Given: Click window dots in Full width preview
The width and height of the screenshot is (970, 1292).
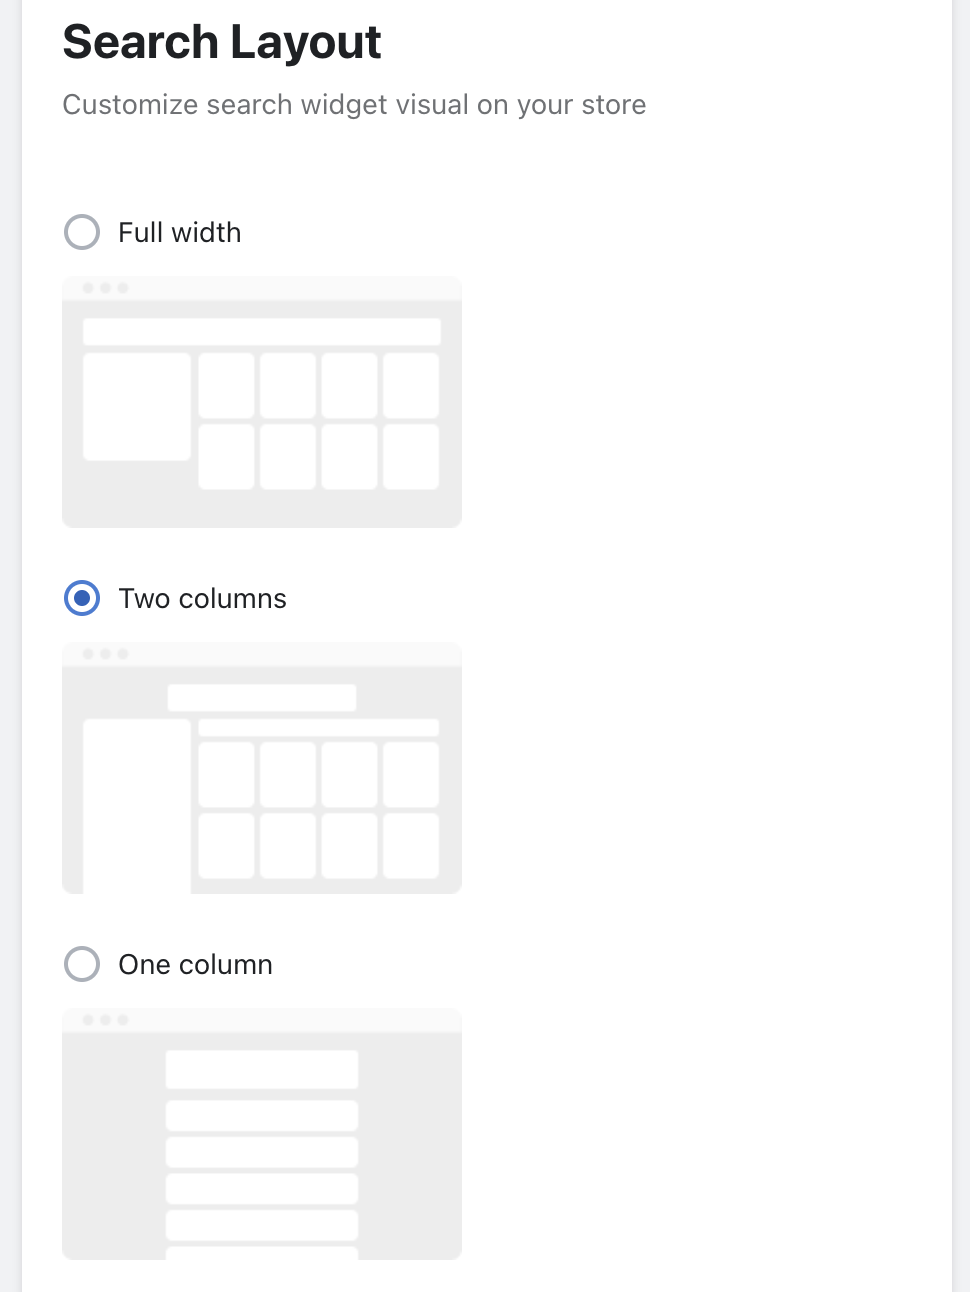Looking at the screenshot, I should 105,288.
